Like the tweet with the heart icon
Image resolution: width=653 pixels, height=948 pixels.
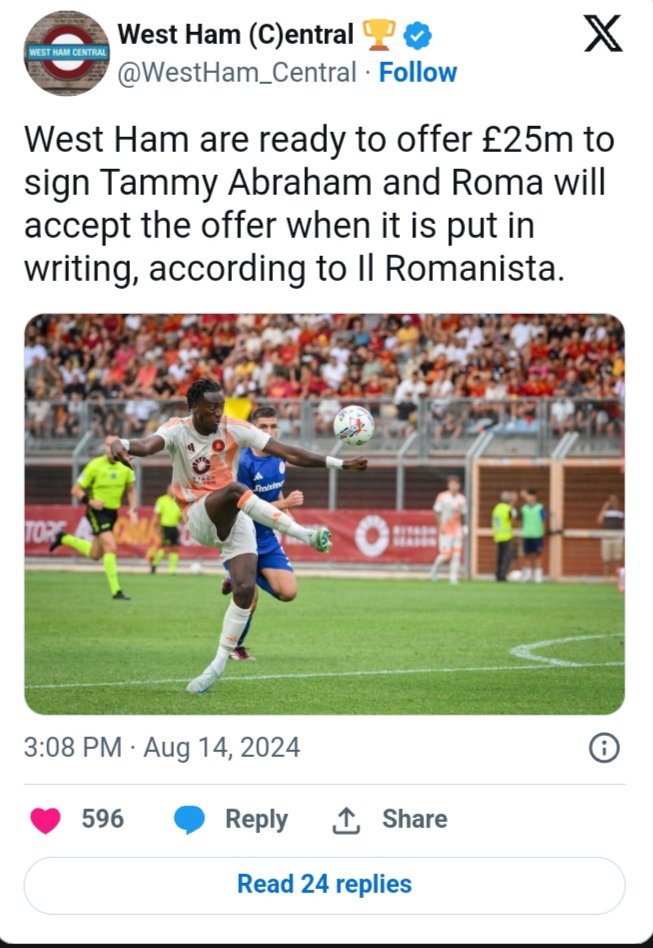pyautogui.click(x=45, y=820)
